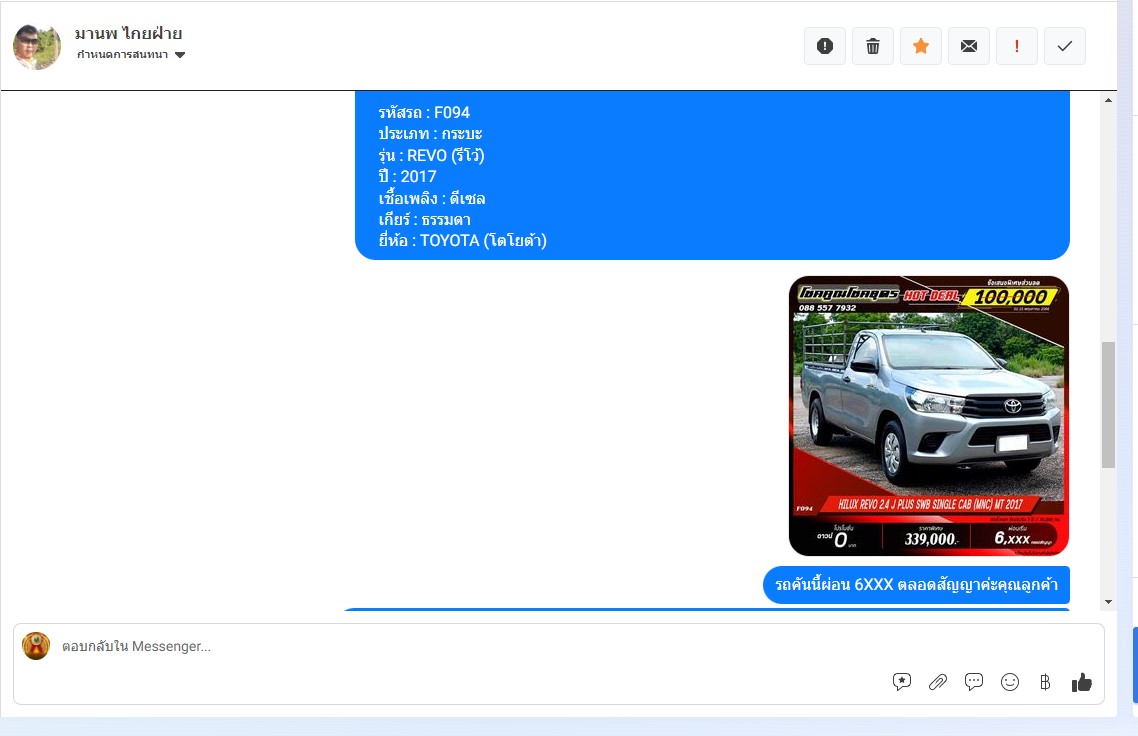
Task: Open saved replies star bubble icon
Action: pyautogui.click(x=901, y=682)
